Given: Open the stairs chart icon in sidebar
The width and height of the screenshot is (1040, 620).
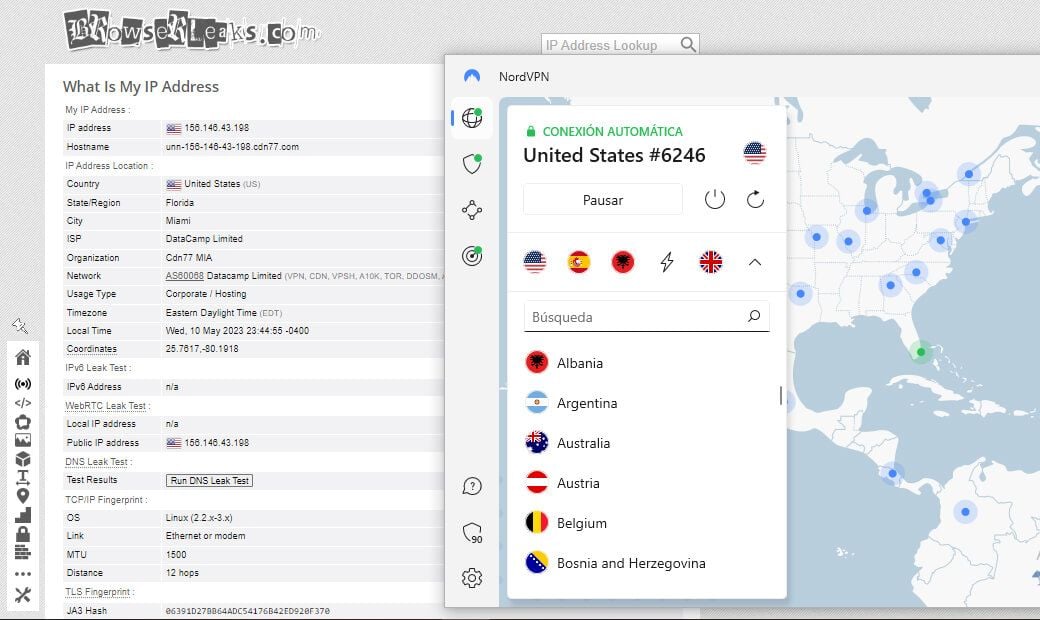Looking at the screenshot, I should click(x=23, y=515).
